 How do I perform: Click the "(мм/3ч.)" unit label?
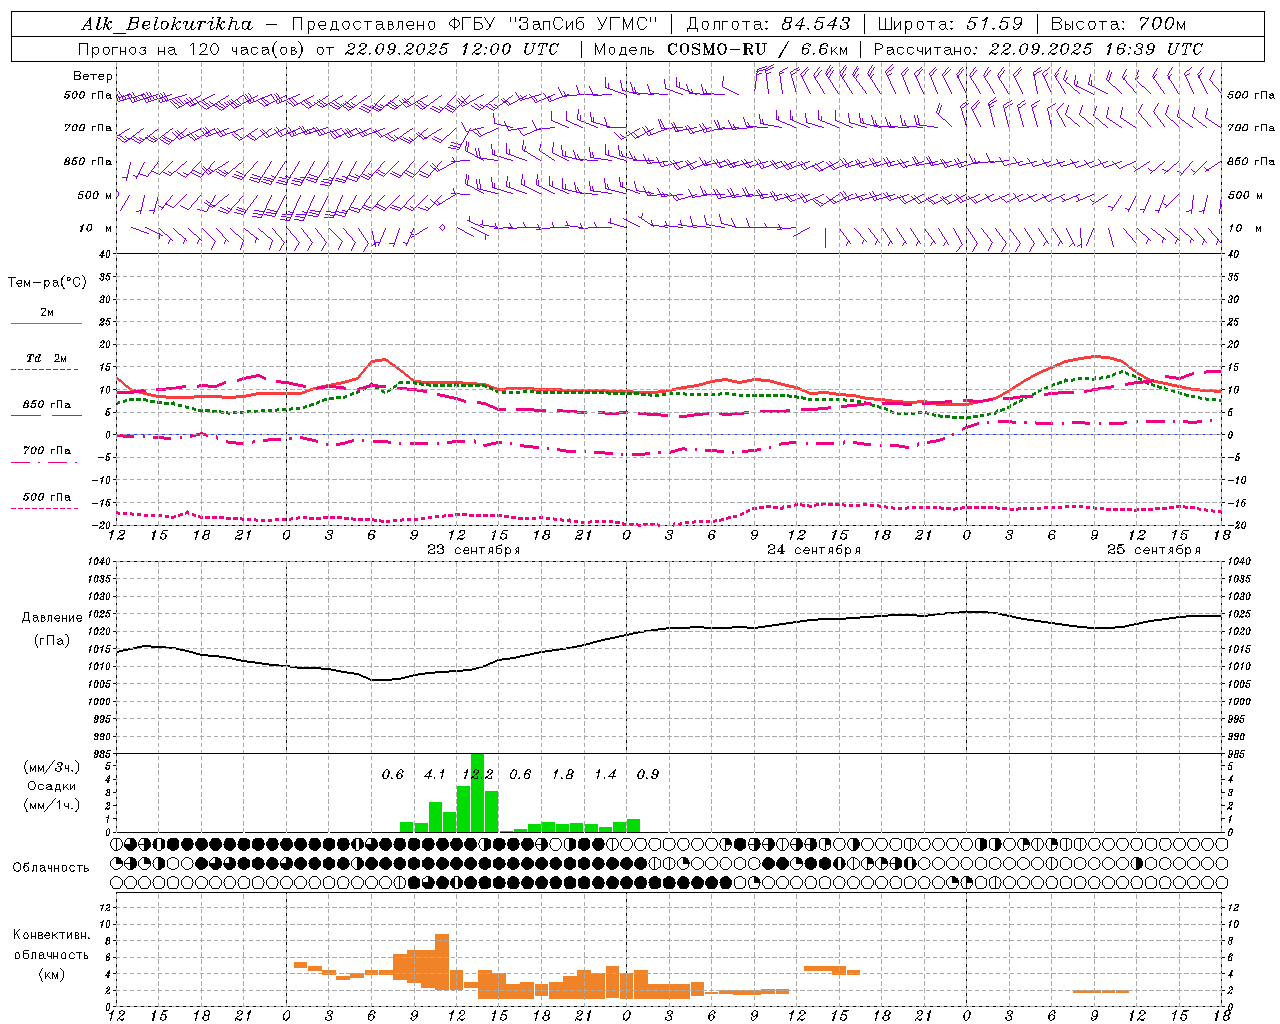pos(51,767)
